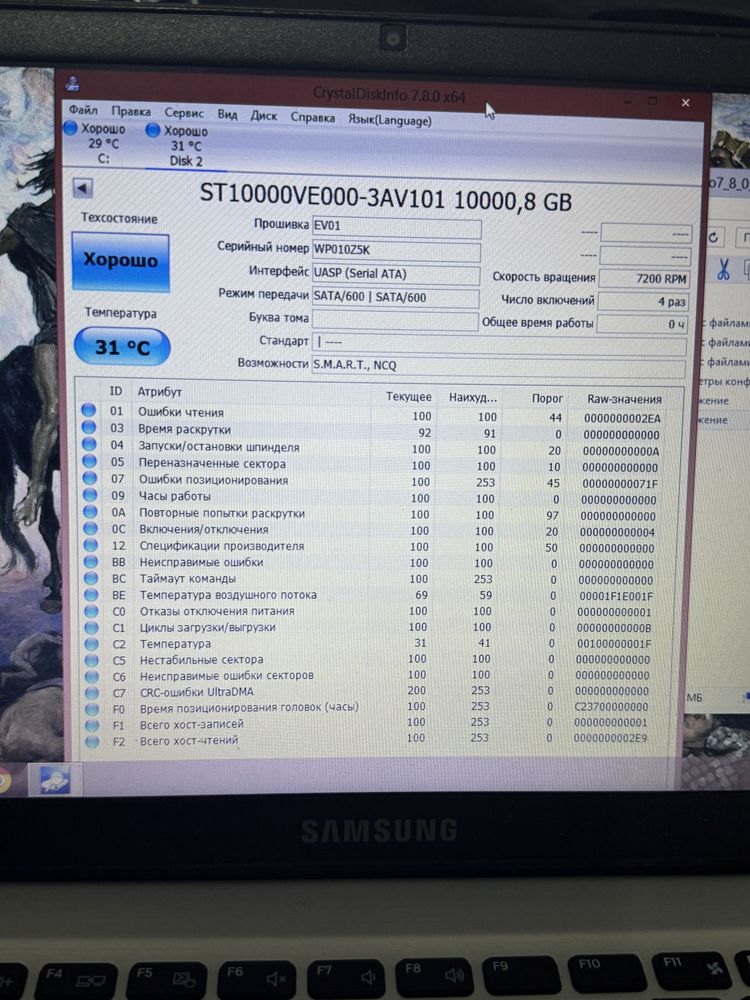The image size is (750, 1000).
Task: Click the Raw-значения column header
Action: pyautogui.click(x=624, y=399)
